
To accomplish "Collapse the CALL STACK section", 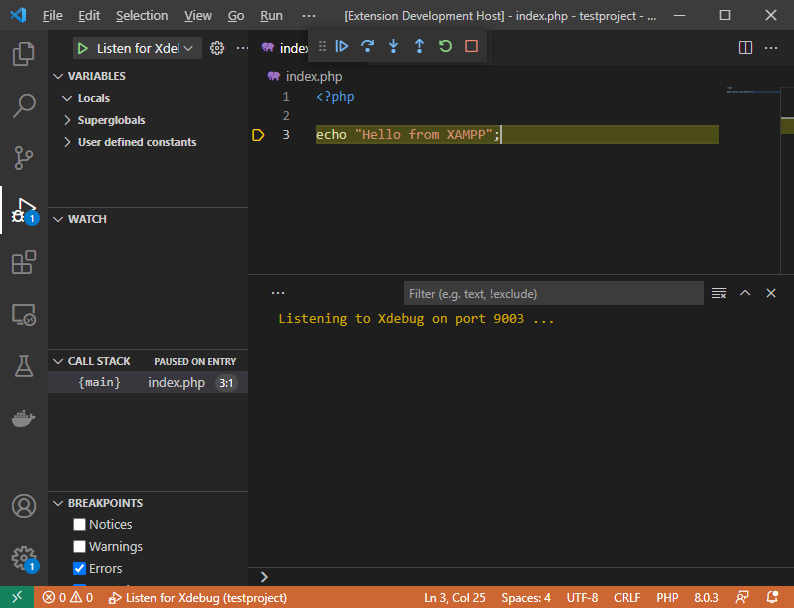I will pyautogui.click(x=58, y=361).
